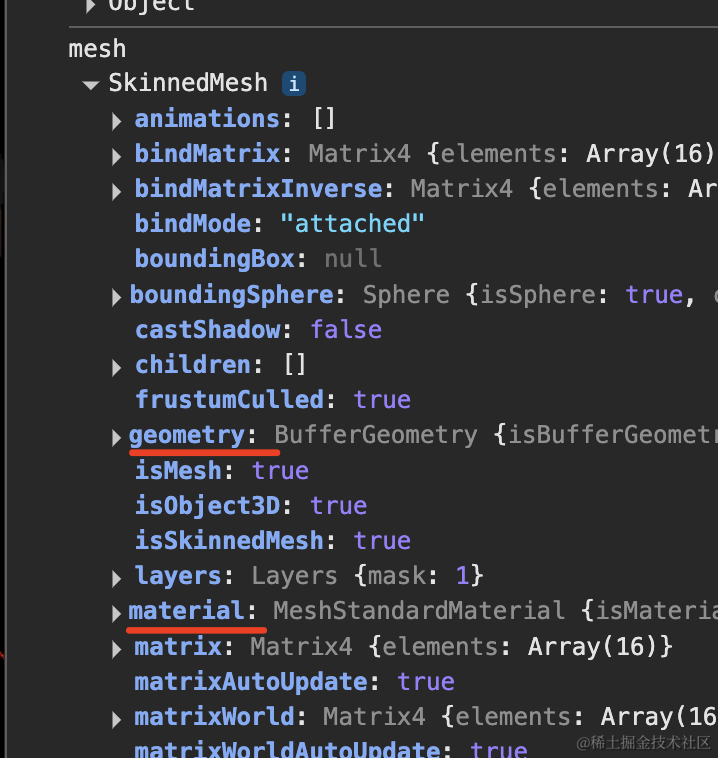The width and height of the screenshot is (718, 758).
Task: Click the boundingBox property key
Action: tap(215, 259)
